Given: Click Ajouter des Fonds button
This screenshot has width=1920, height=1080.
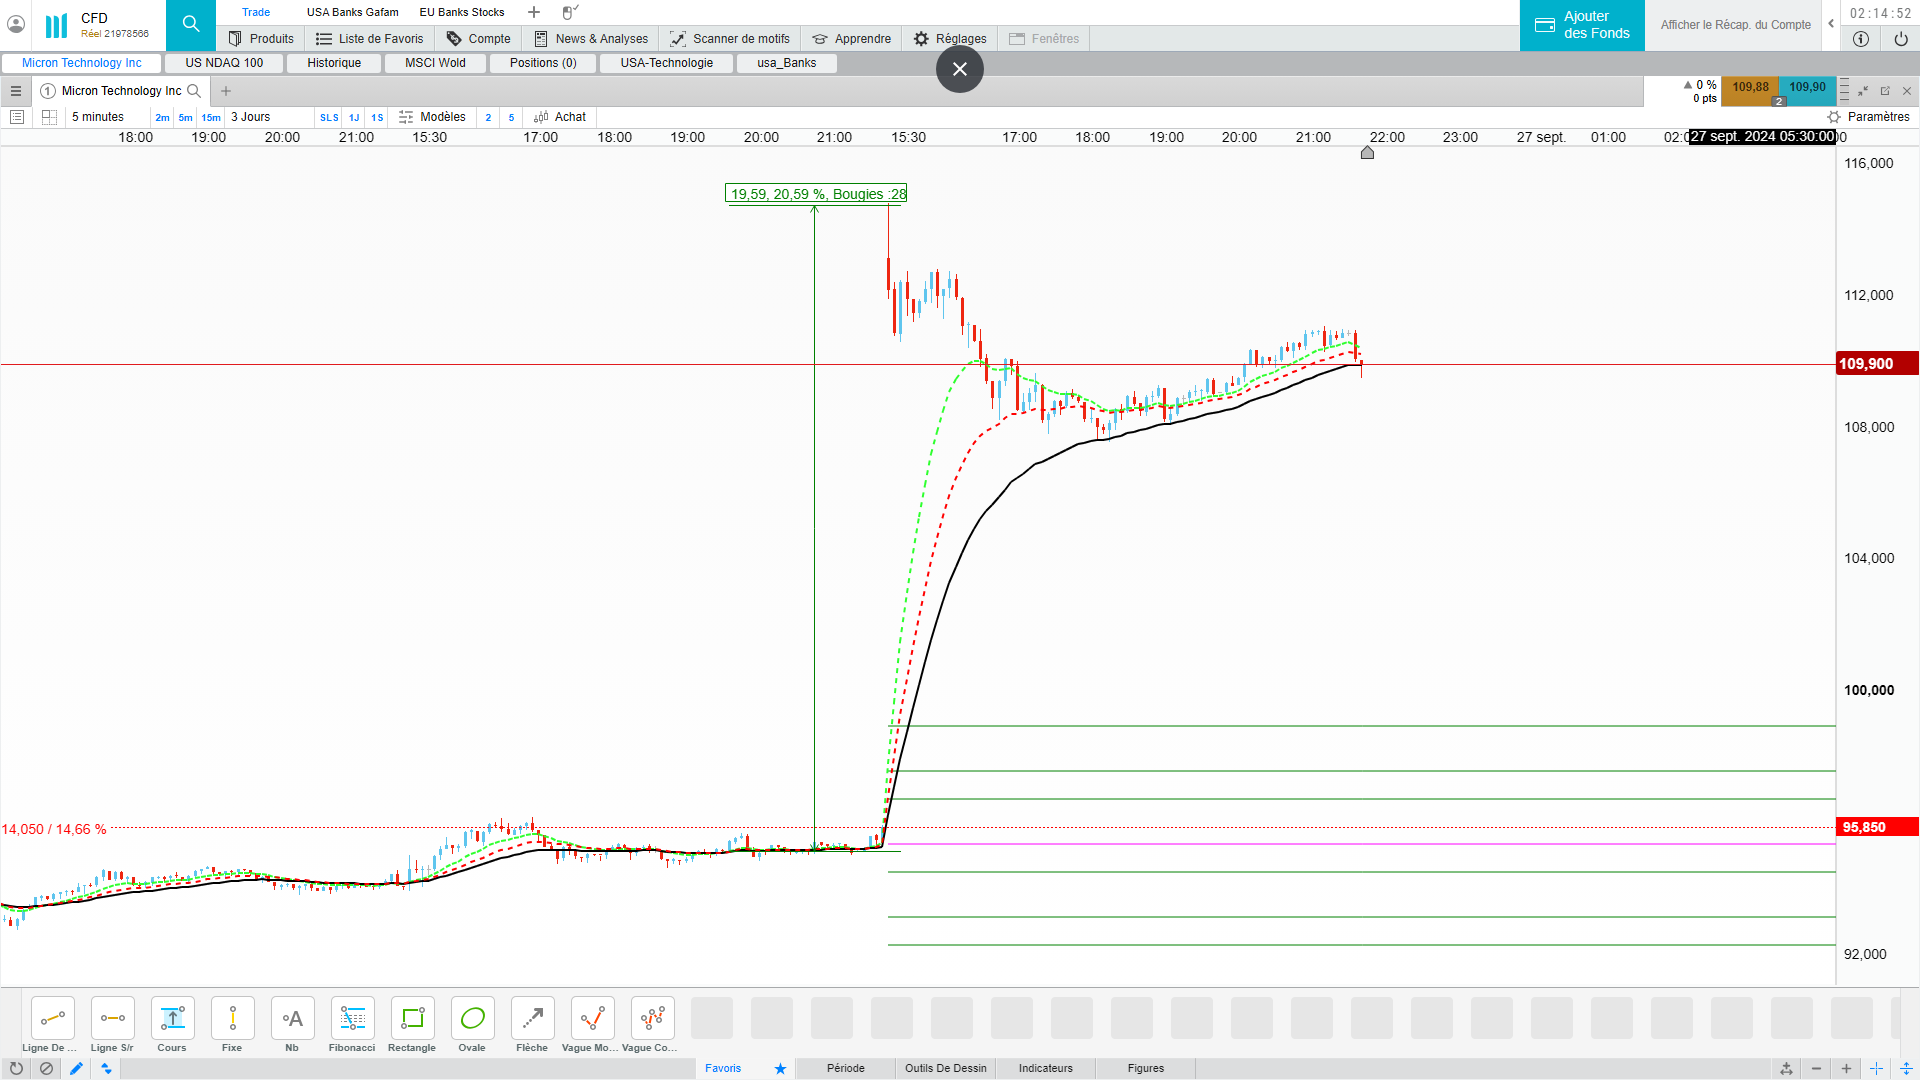Looking at the screenshot, I should tap(1582, 25).
